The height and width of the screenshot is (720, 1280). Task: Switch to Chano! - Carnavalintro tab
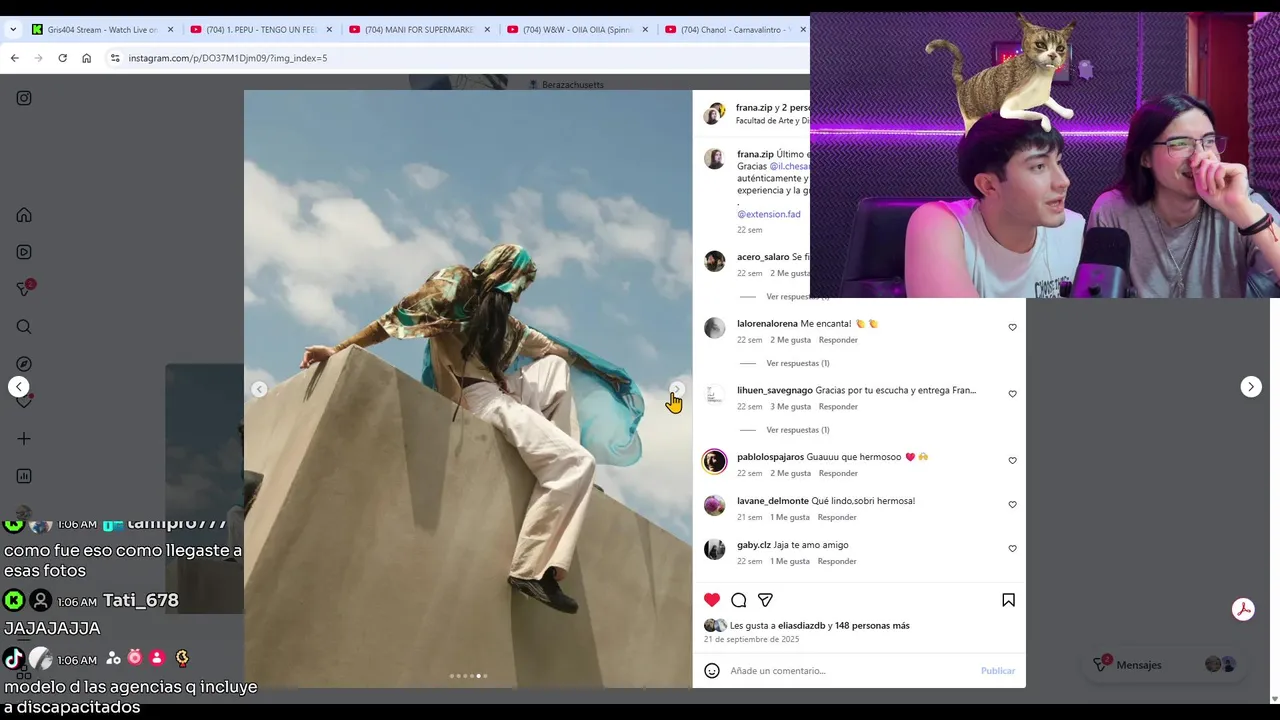[x=735, y=30]
